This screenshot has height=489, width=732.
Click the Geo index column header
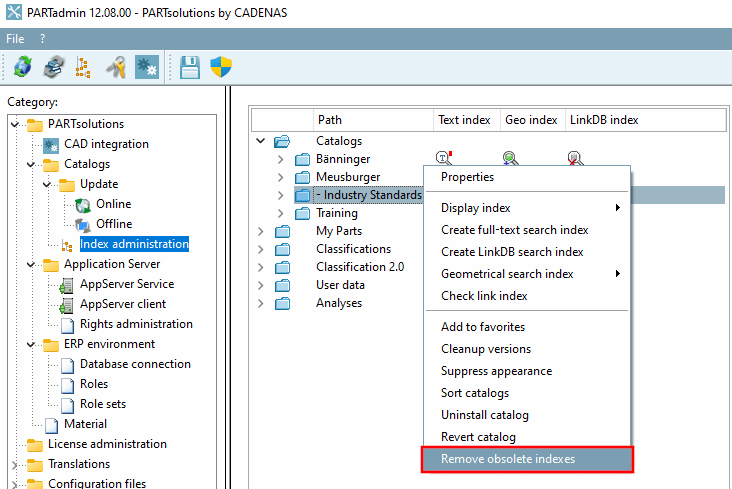click(x=531, y=120)
